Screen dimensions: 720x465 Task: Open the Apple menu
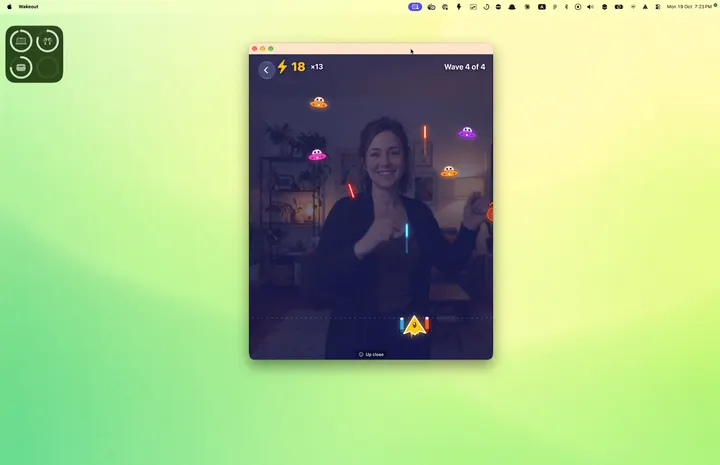click(x=9, y=6)
